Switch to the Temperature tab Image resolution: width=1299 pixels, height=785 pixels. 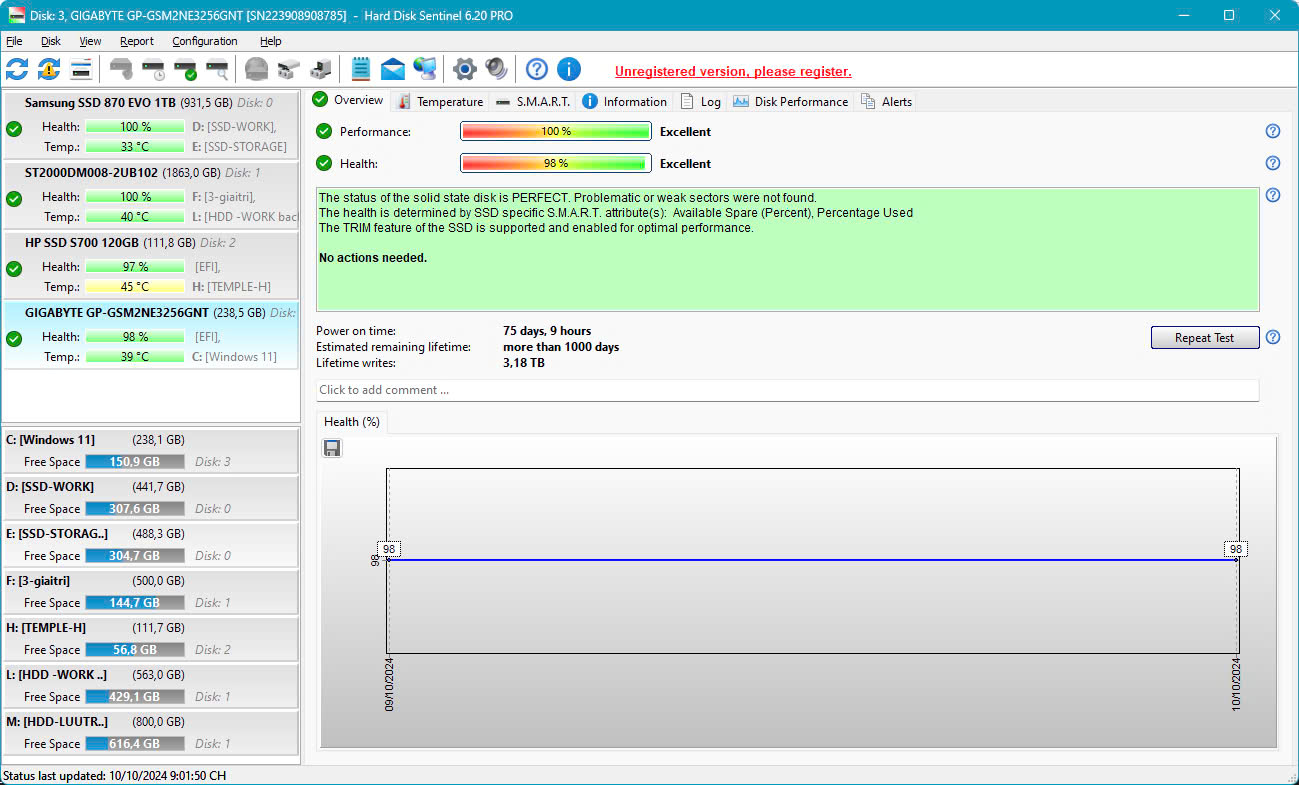click(x=440, y=101)
